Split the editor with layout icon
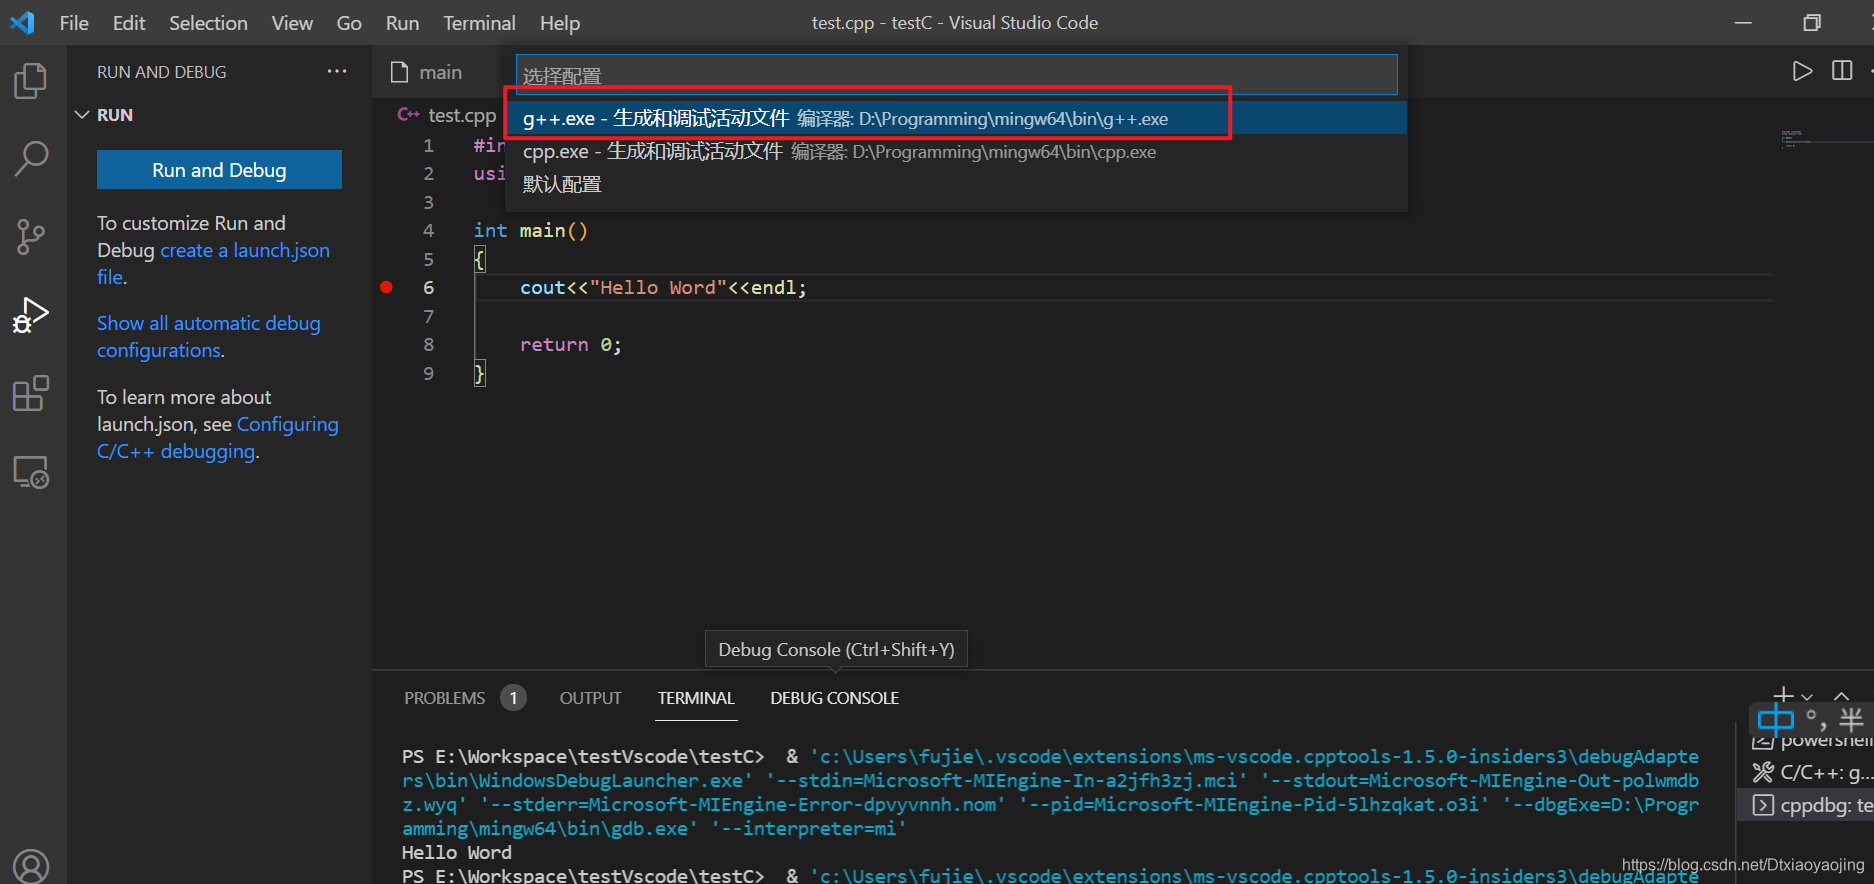Viewport: 1874px width, 884px height. (x=1842, y=71)
